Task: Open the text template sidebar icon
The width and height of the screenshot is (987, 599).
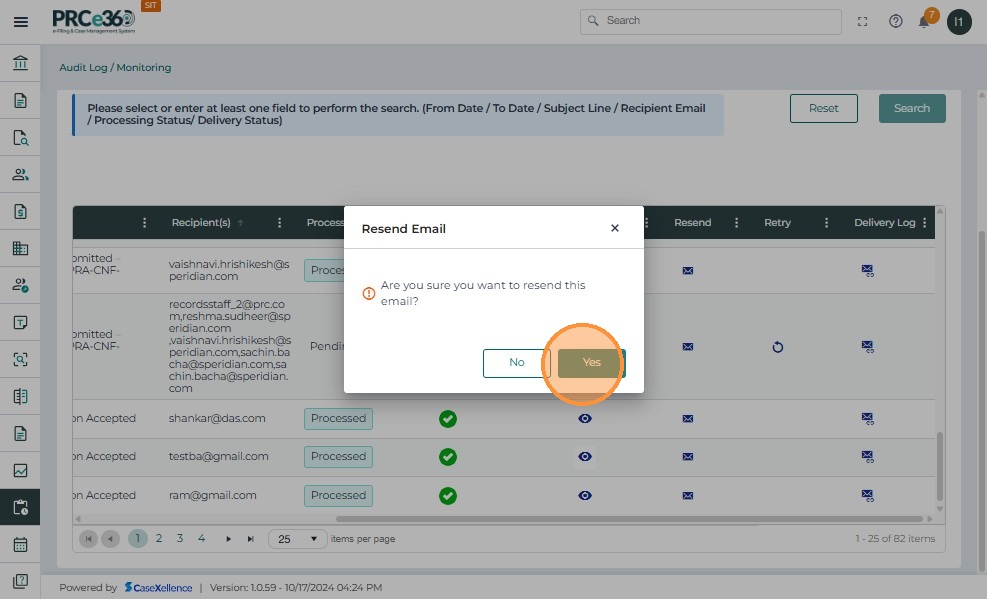Action: [x=20, y=323]
